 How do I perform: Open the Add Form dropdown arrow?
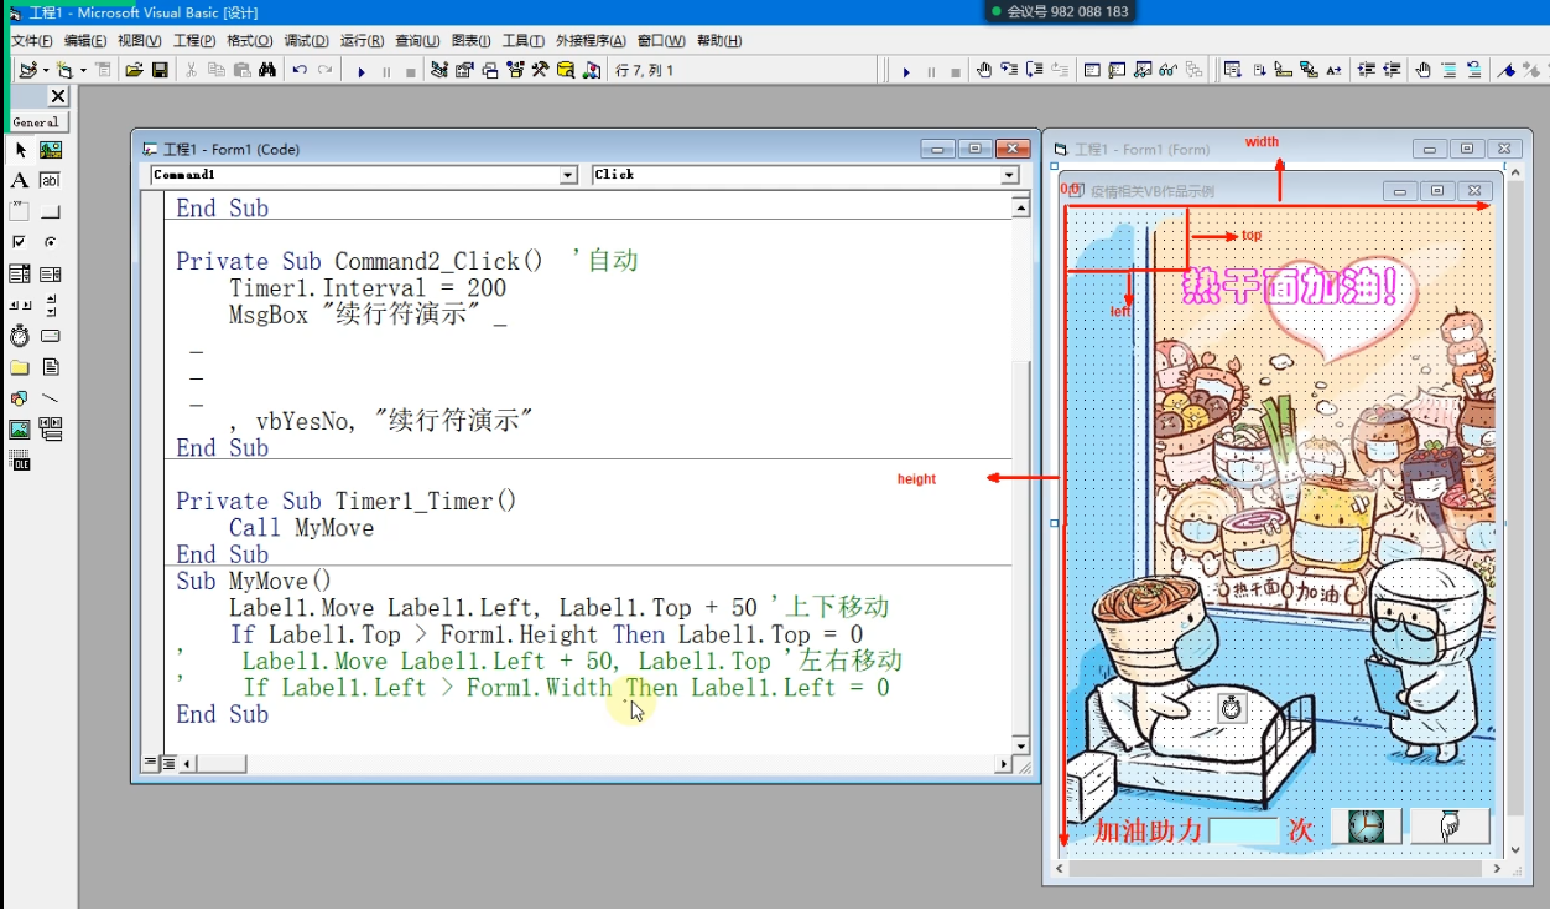coord(83,71)
